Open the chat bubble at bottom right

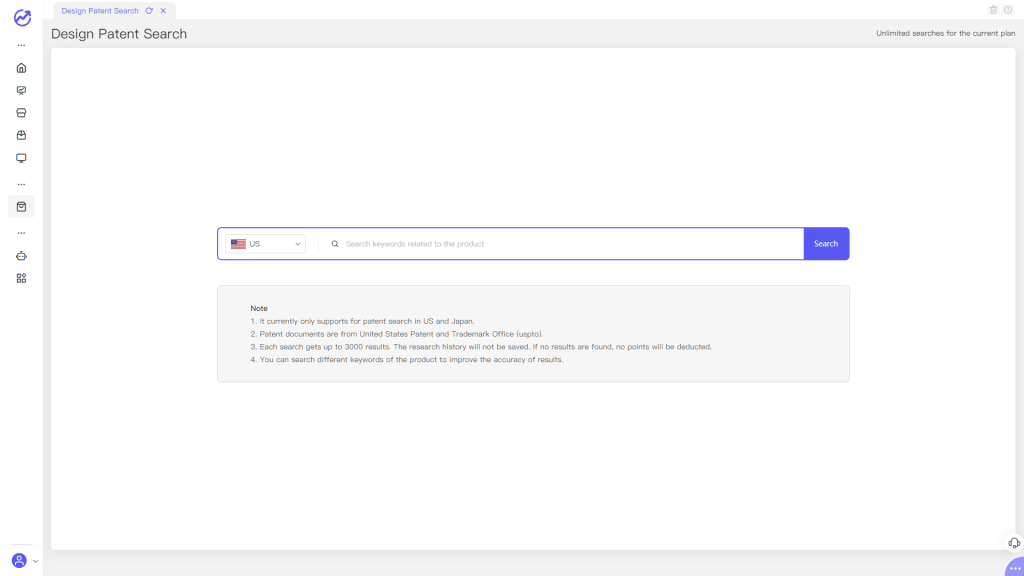tap(1015, 568)
